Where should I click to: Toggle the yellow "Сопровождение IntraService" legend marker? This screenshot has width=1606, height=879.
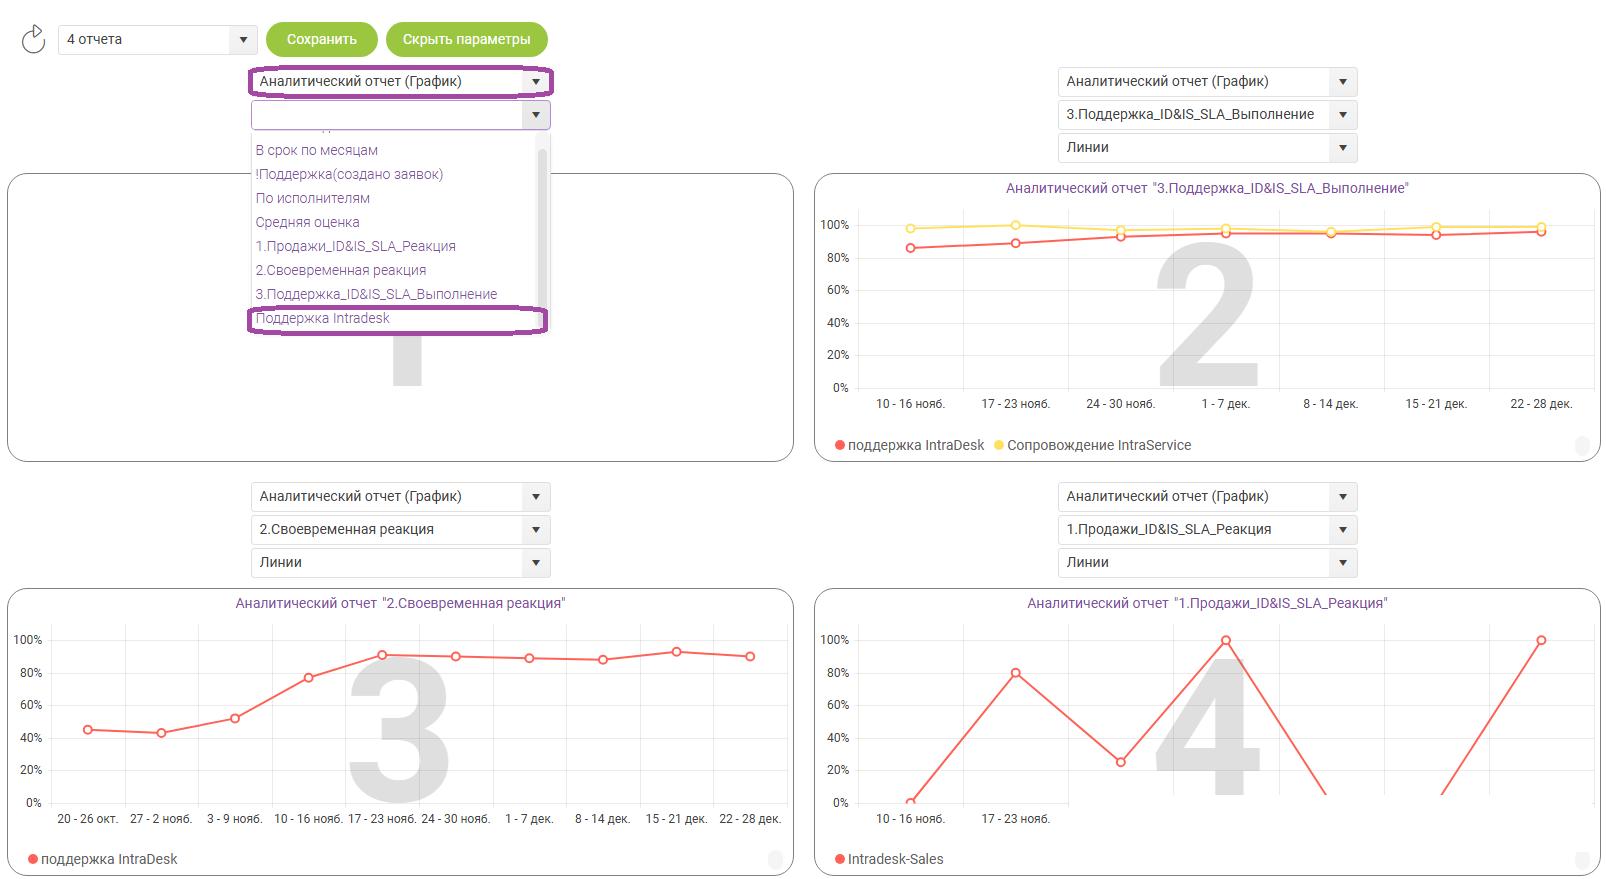point(999,446)
